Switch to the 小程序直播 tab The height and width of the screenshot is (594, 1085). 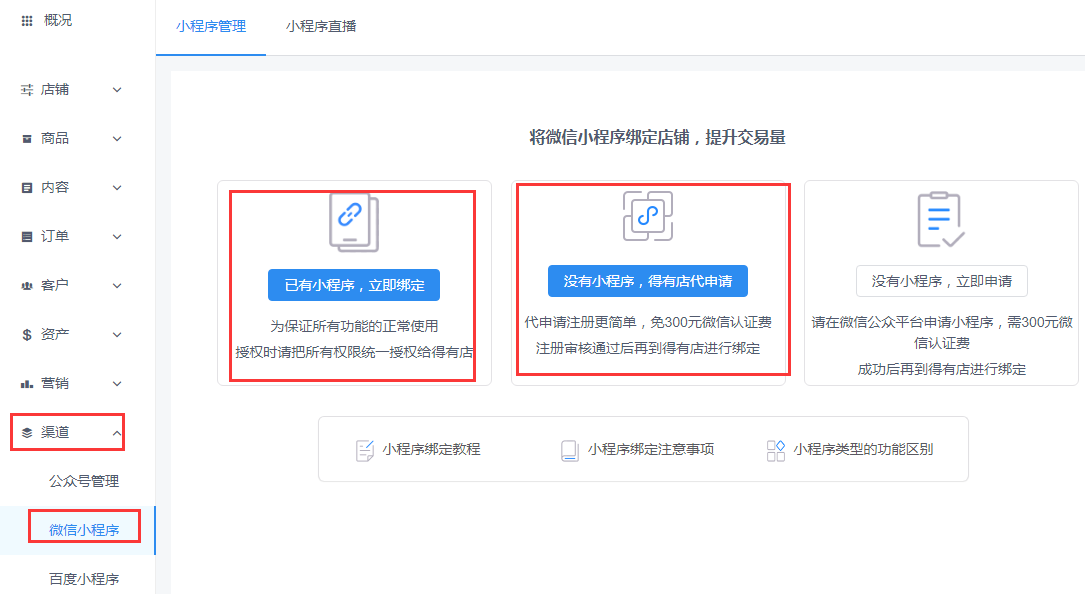click(x=321, y=26)
